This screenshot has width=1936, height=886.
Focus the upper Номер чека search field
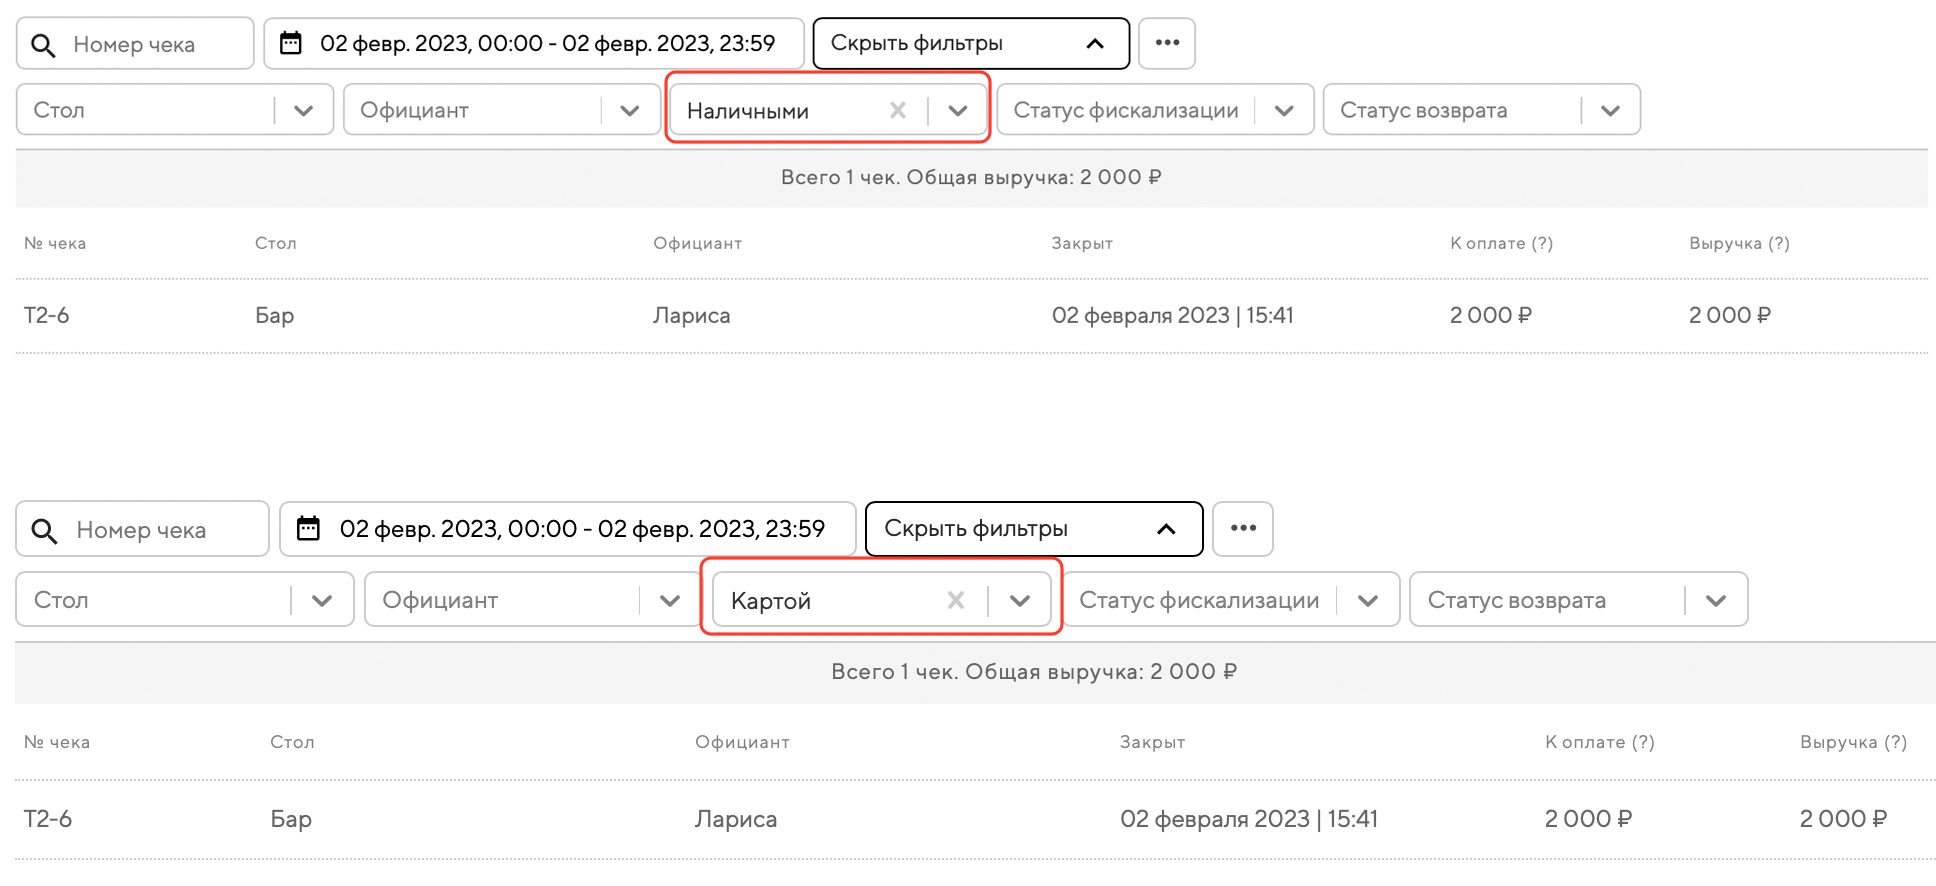pyautogui.click(x=150, y=45)
